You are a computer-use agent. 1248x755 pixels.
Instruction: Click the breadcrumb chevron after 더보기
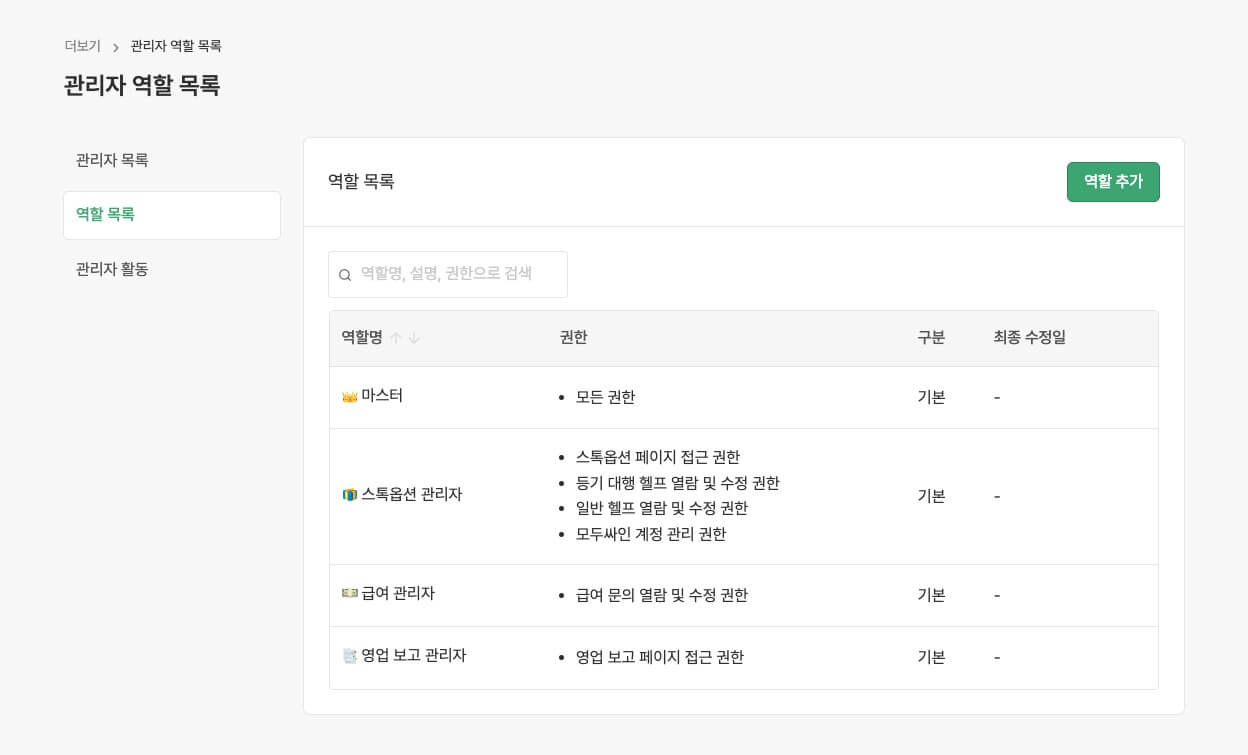click(116, 47)
